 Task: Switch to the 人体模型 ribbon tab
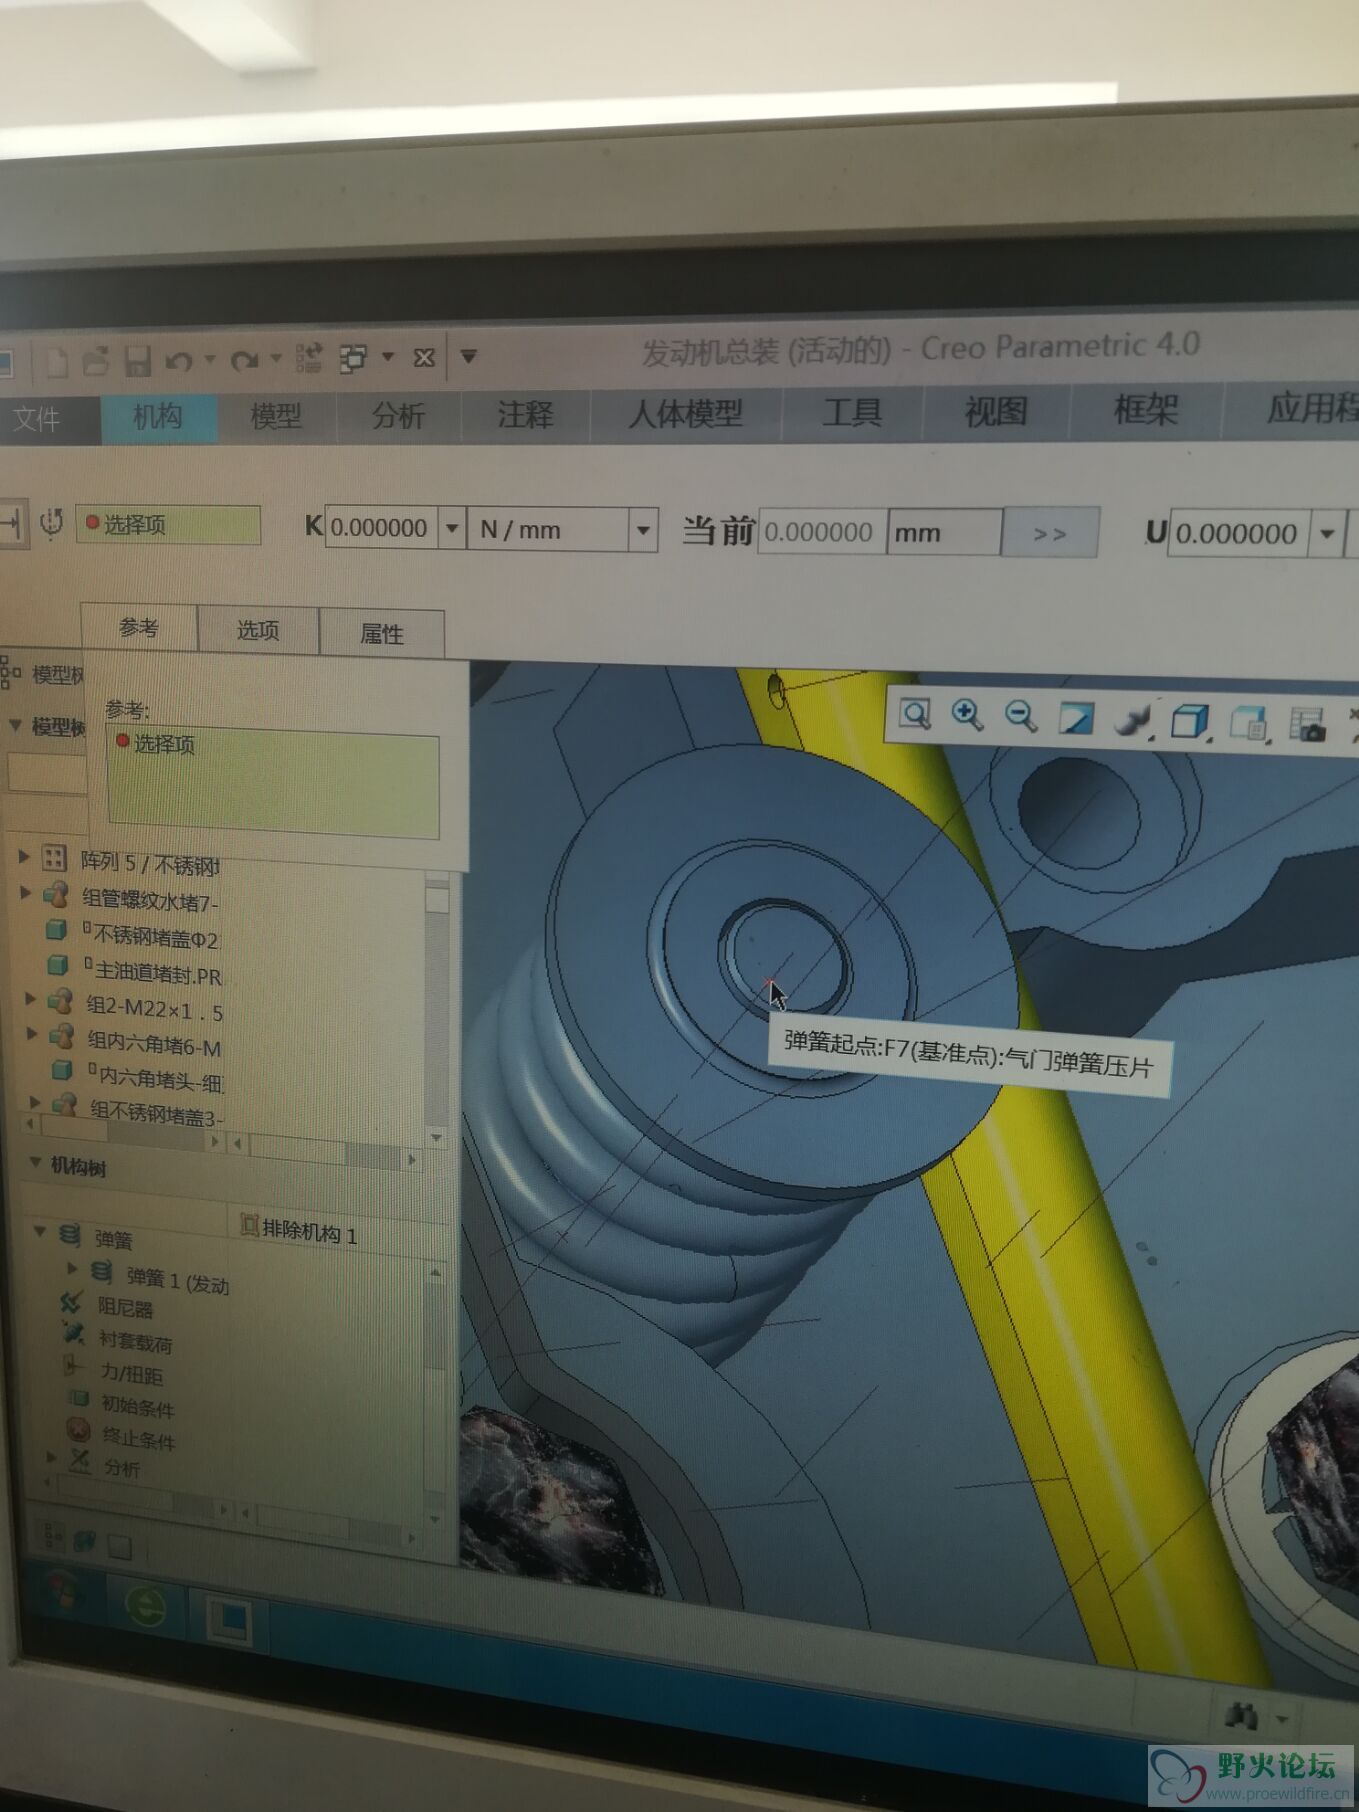point(686,412)
